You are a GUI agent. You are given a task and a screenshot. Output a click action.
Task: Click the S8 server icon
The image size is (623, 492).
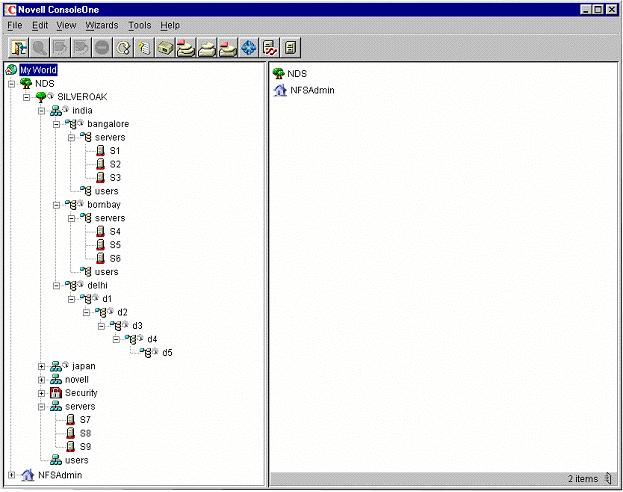(71, 433)
